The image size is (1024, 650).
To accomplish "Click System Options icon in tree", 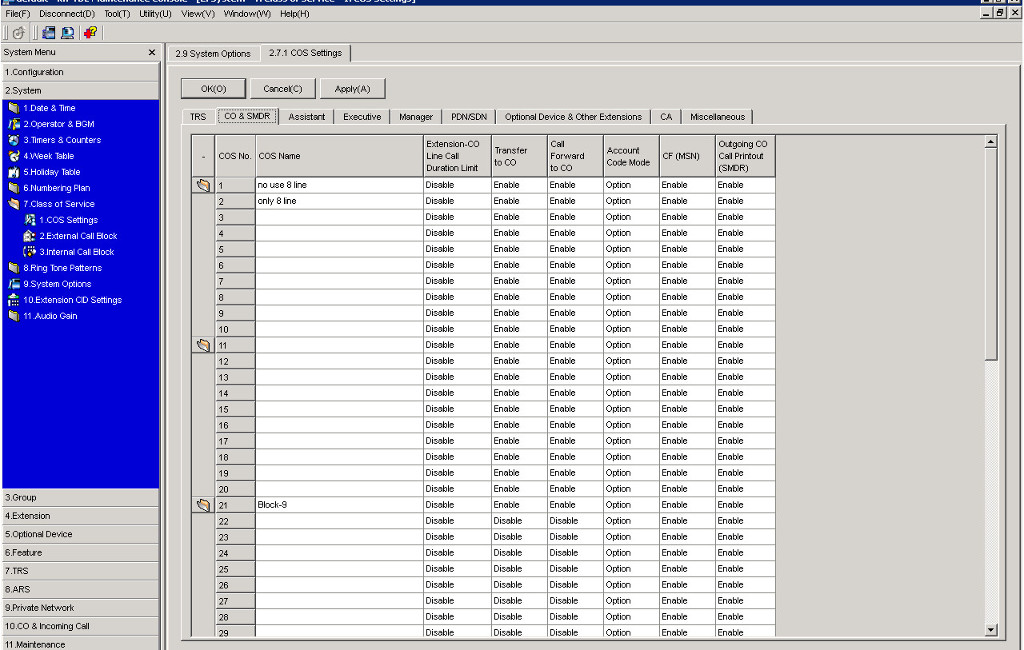I will click(x=14, y=284).
